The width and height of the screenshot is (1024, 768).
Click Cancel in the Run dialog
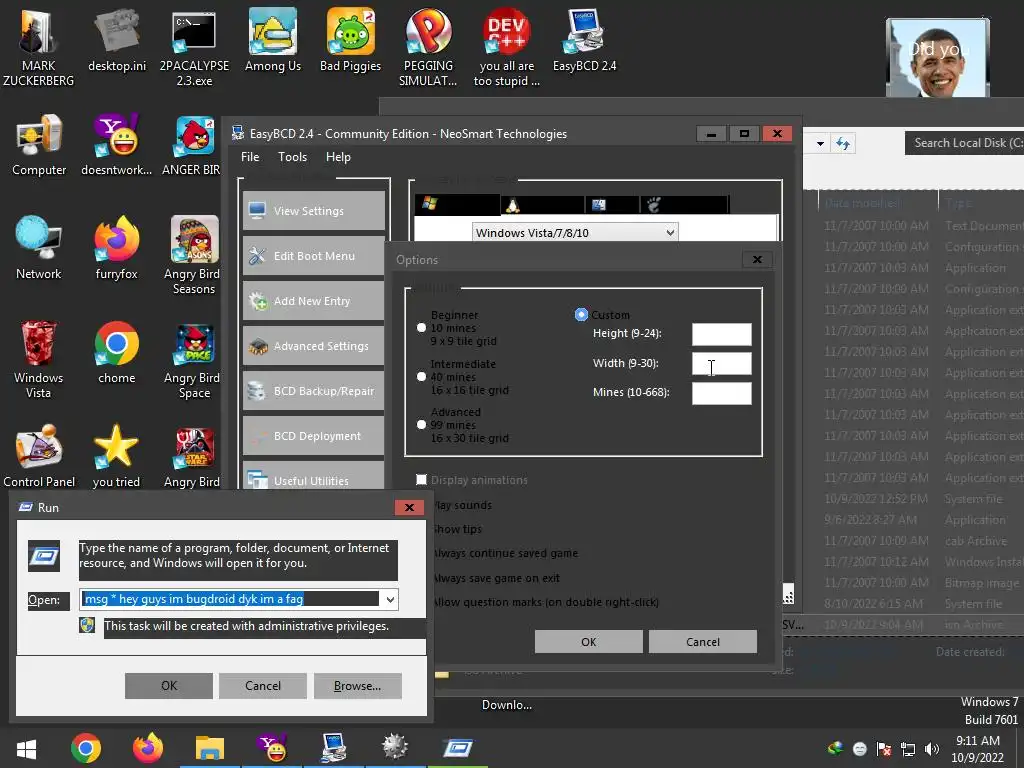pyautogui.click(x=263, y=686)
